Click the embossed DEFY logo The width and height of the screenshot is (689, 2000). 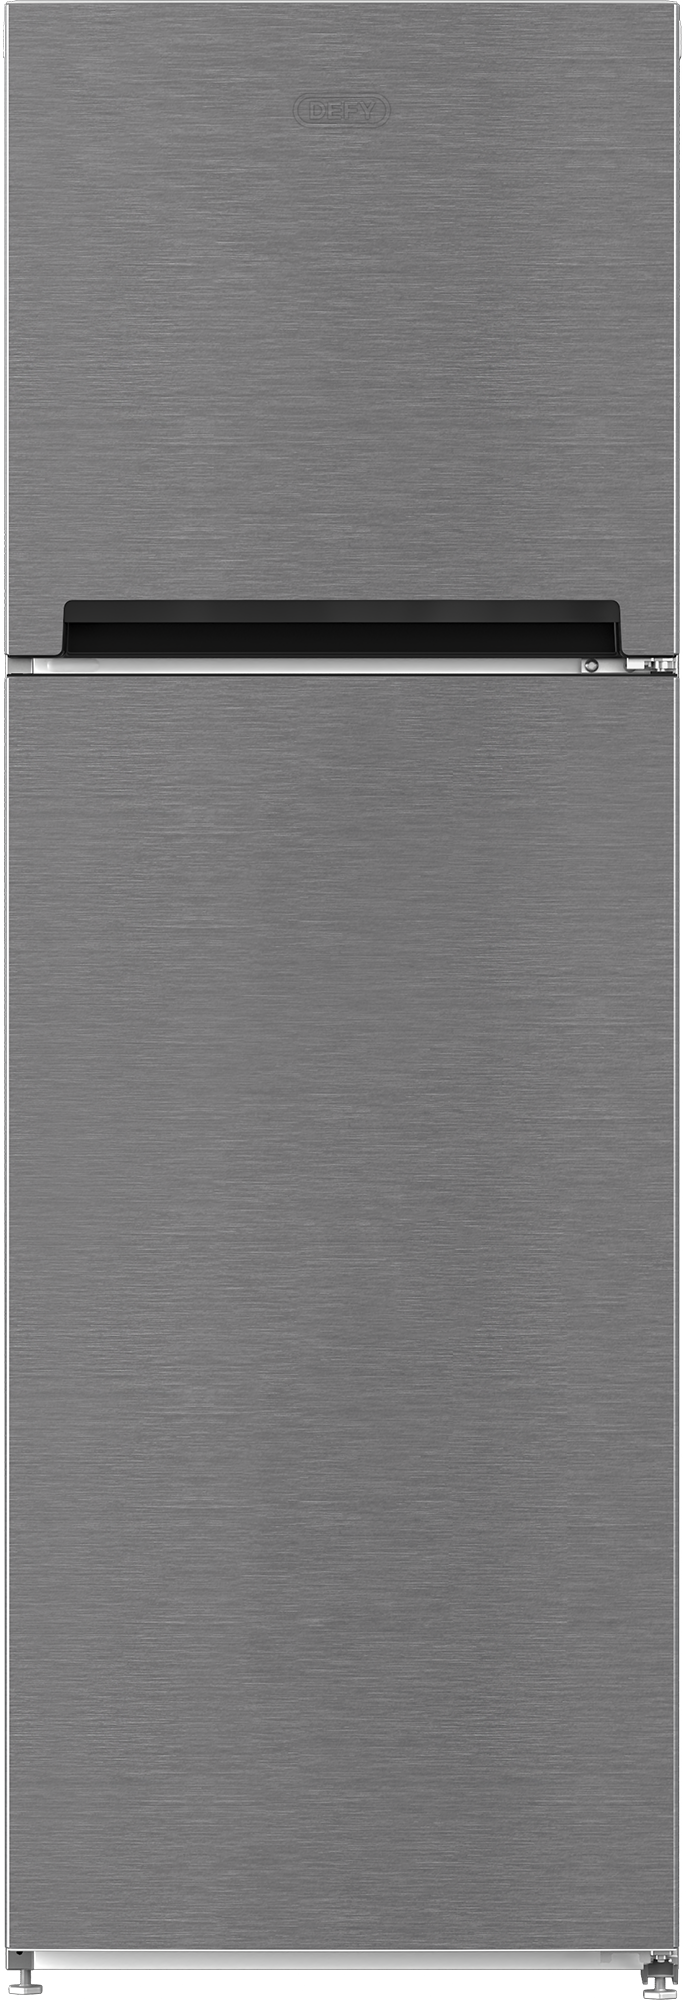click(x=341, y=111)
